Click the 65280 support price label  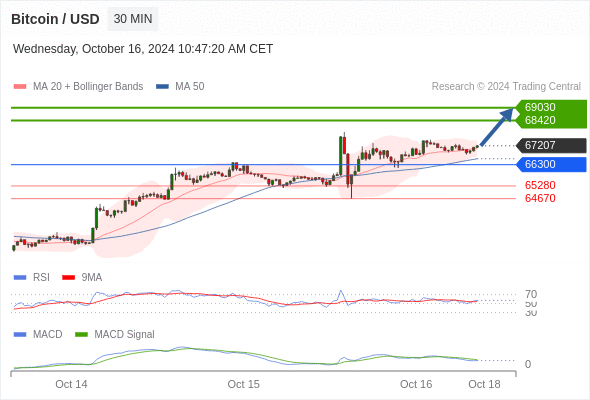540,185
